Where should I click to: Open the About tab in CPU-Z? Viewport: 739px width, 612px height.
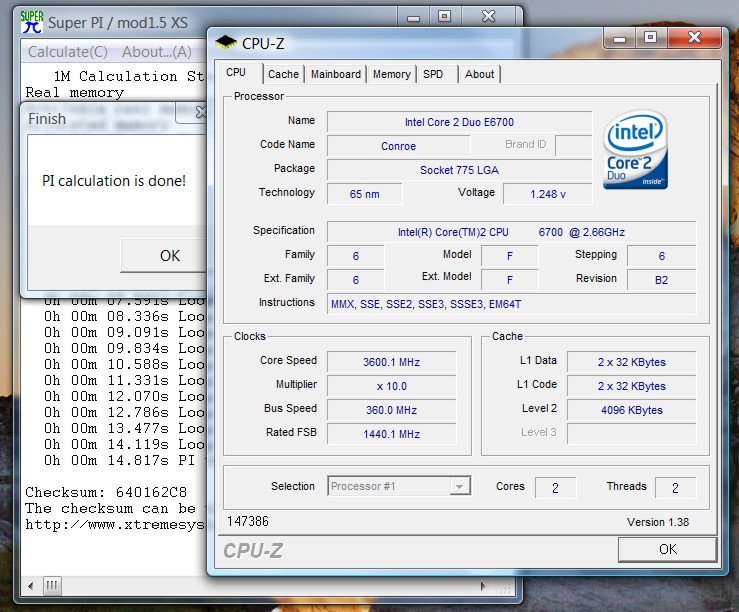479,74
